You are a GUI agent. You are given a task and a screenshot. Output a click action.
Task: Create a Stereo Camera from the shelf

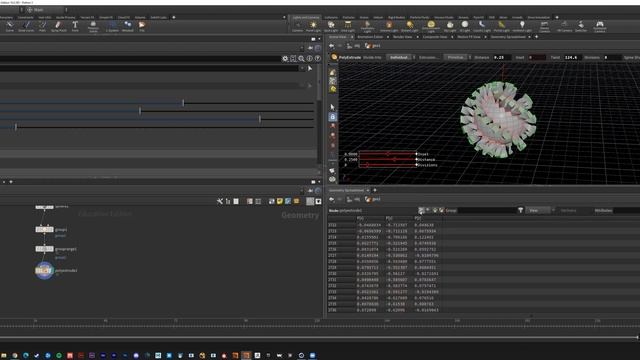(x=544, y=27)
